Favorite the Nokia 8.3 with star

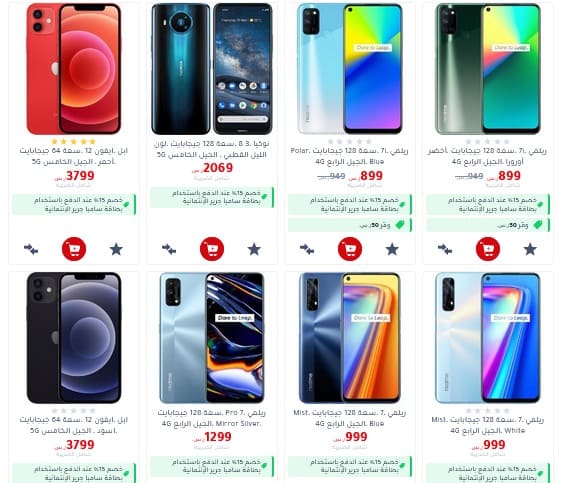tap(254, 249)
